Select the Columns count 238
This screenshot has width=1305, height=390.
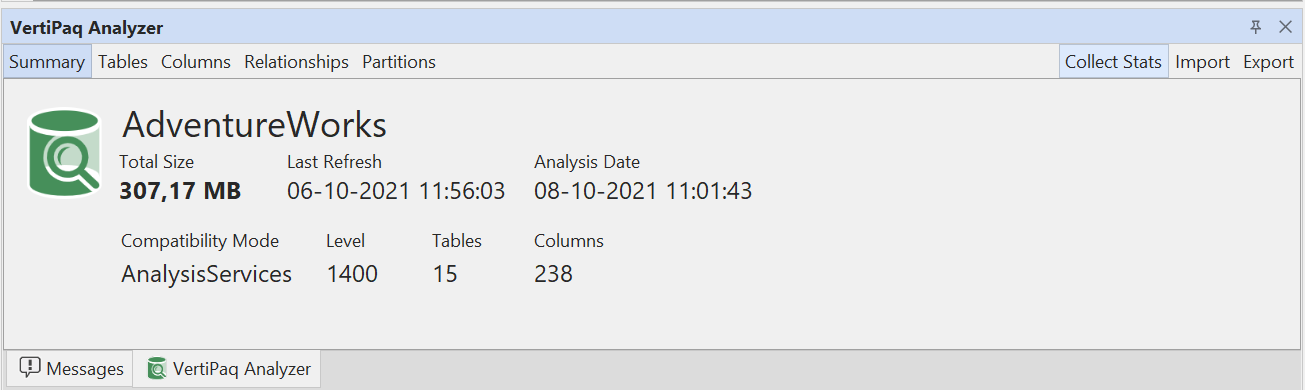pyautogui.click(x=554, y=274)
